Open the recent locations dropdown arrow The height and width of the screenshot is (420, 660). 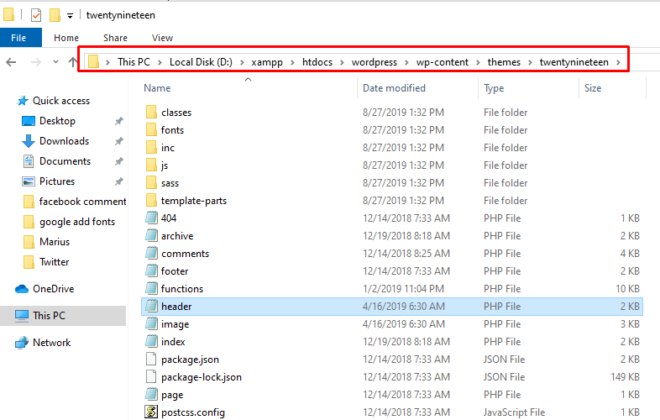tap(56, 62)
